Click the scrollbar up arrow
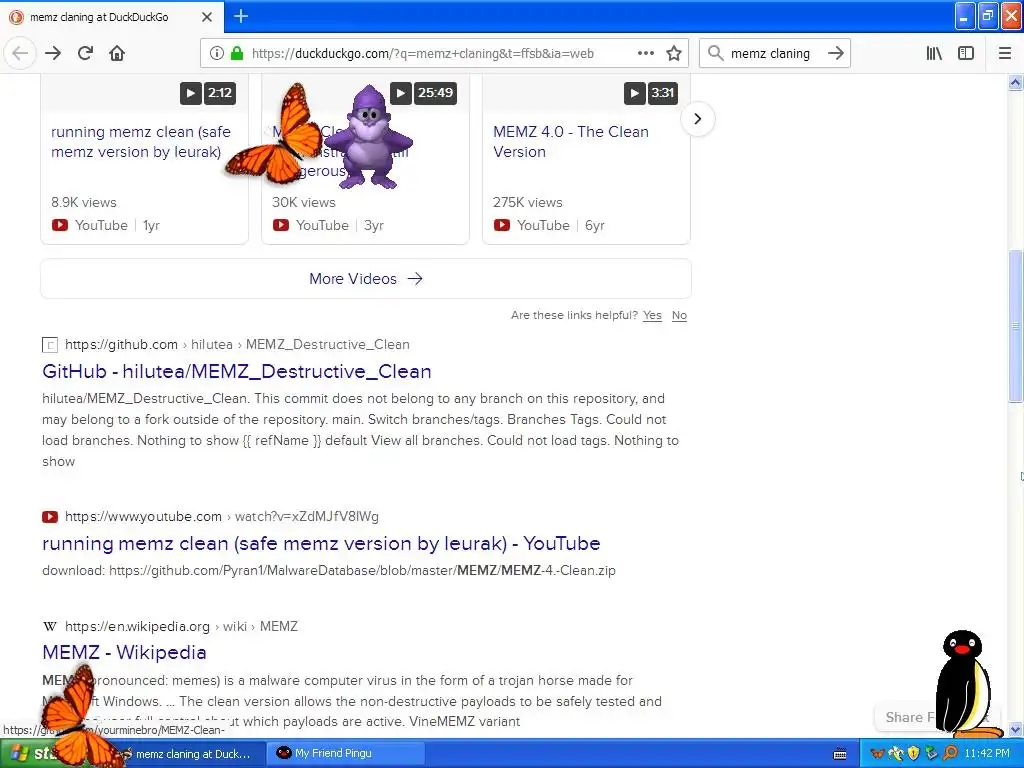 (x=1015, y=82)
